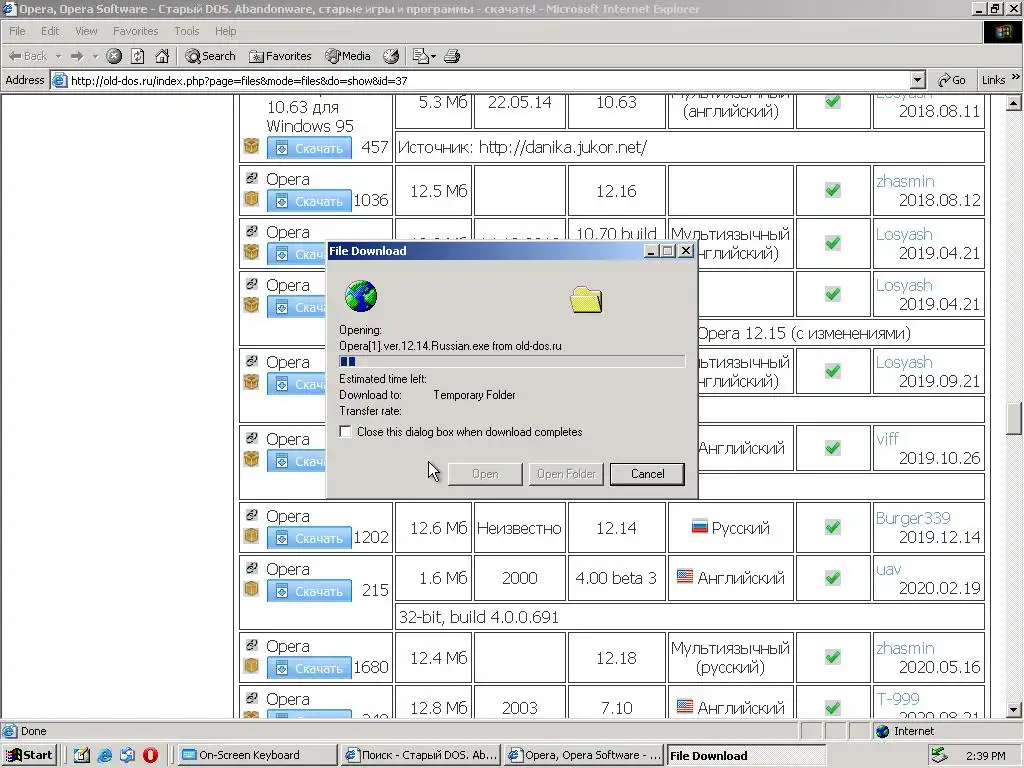Screen dimensions: 1024x768
Task: Stop page loading with the Stop icon
Action: 114,56
